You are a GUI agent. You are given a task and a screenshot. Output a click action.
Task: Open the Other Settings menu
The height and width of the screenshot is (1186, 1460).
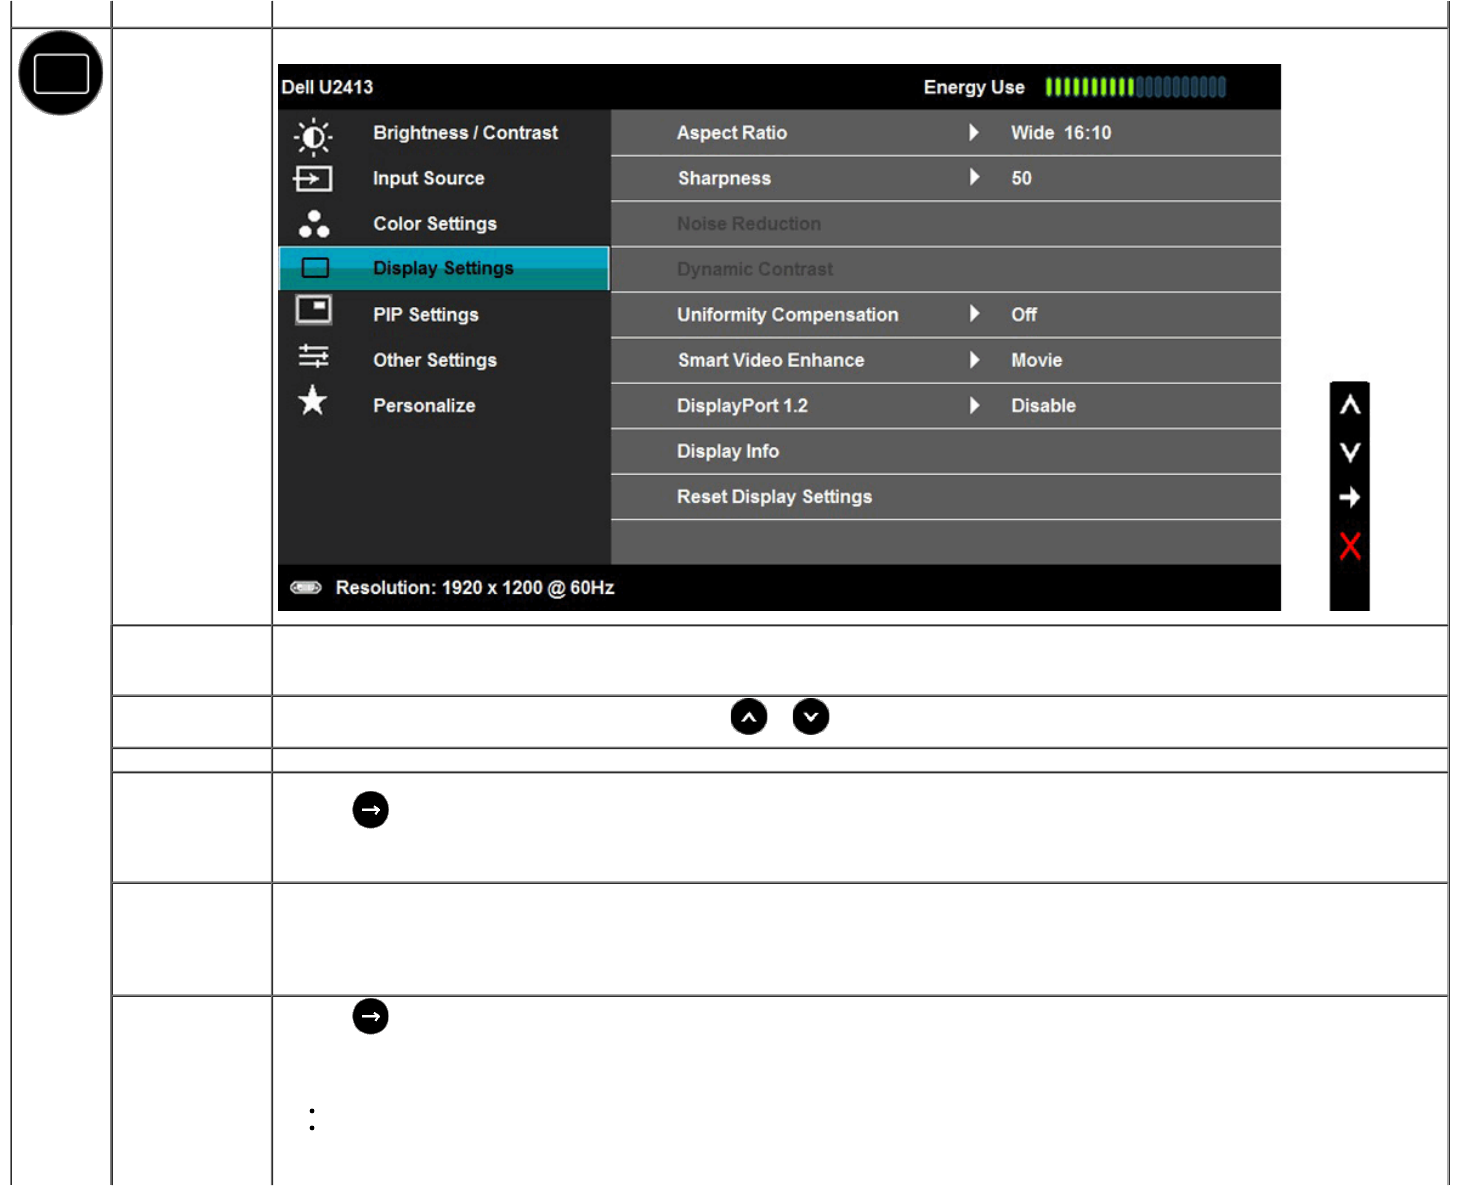444,360
